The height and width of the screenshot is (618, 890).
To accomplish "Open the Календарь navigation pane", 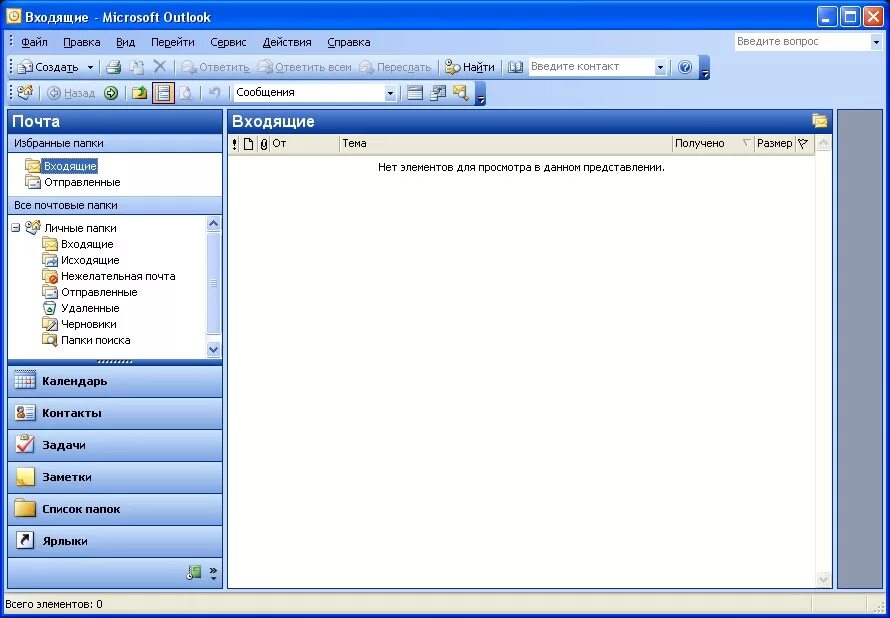I will click(x=115, y=381).
